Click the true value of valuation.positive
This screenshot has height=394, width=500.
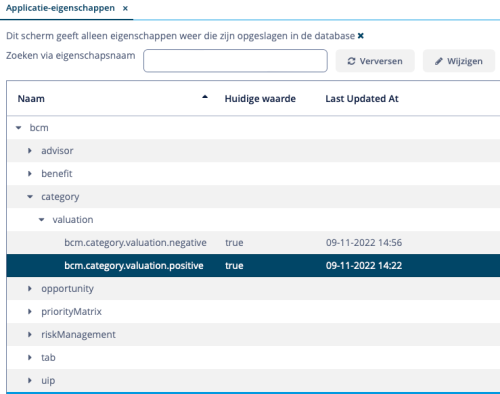pyautogui.click(x=234, y=266)
